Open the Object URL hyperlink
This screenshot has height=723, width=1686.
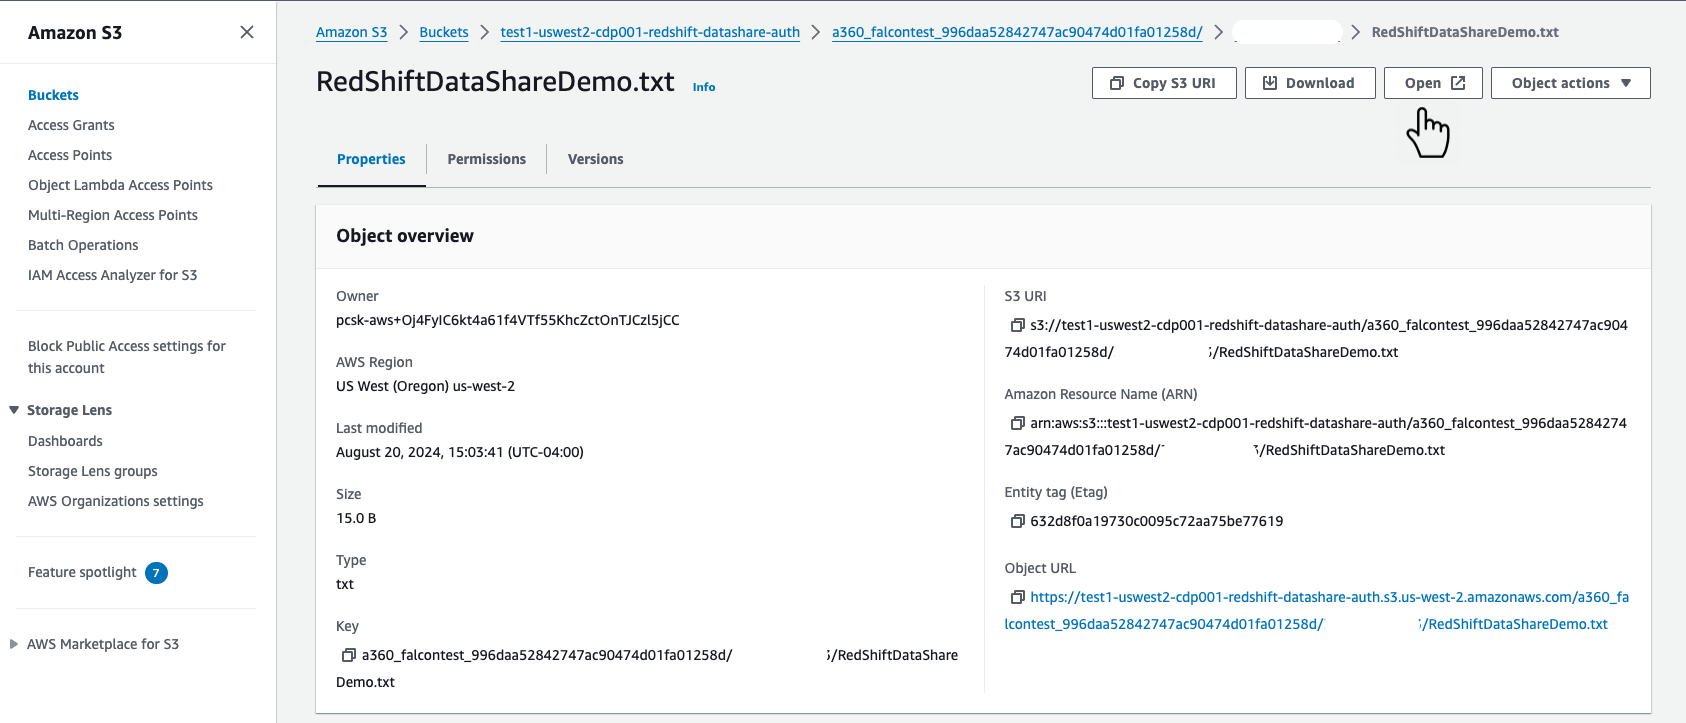pos(1316,611)
